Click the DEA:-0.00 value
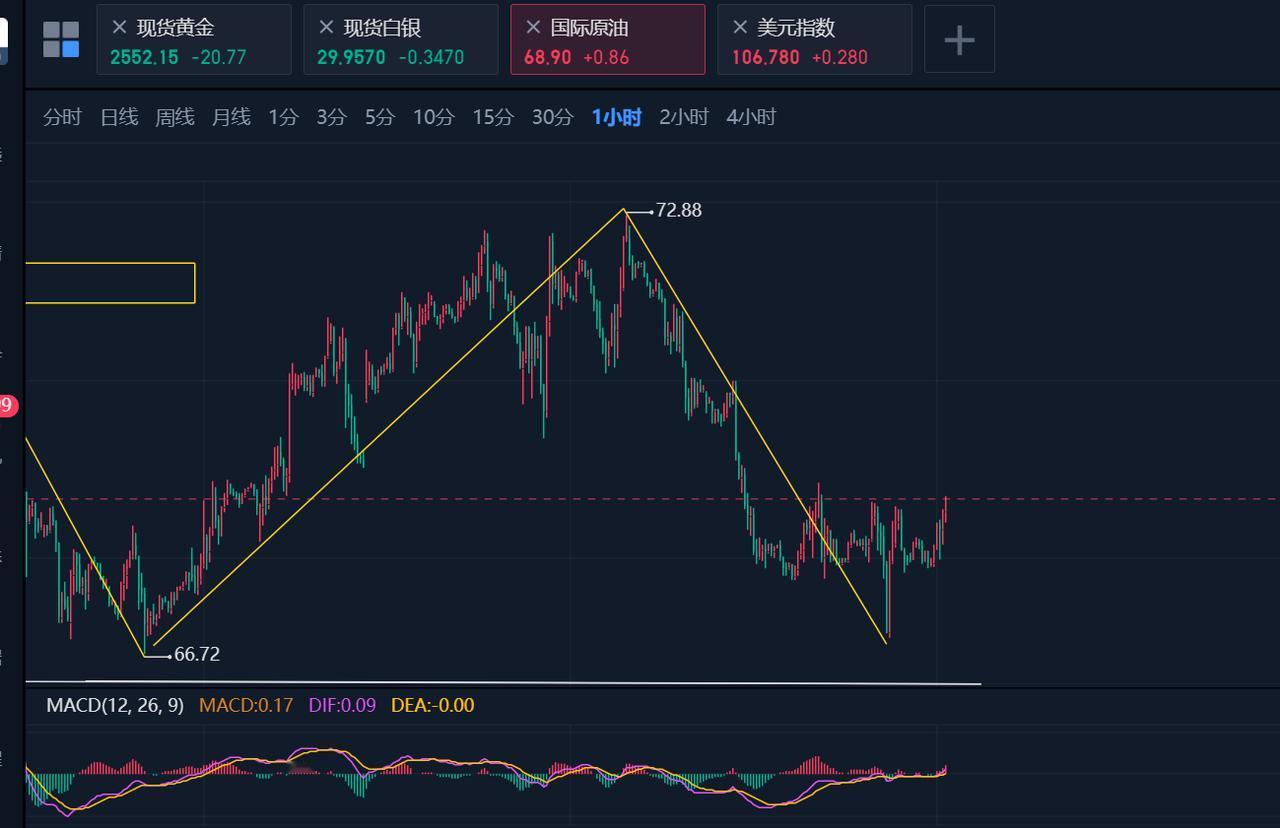 coord(432,705)
